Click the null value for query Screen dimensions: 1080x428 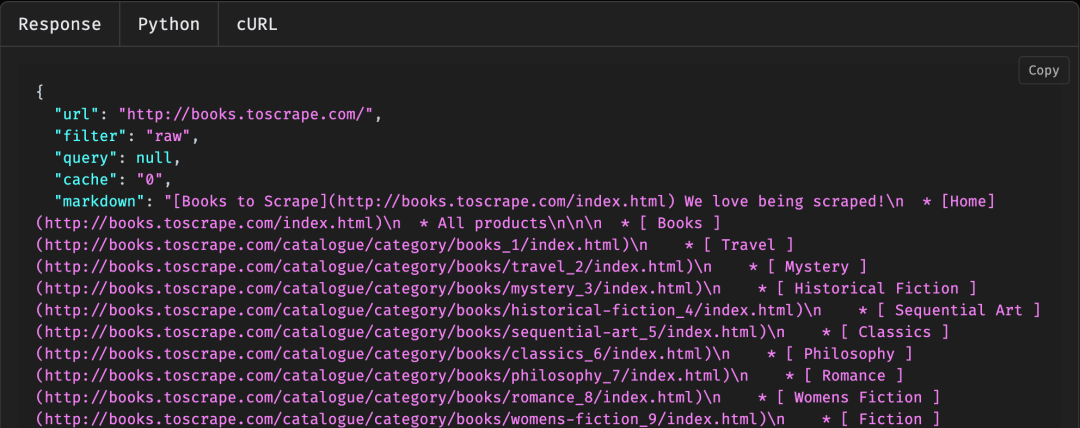[154, 159]
